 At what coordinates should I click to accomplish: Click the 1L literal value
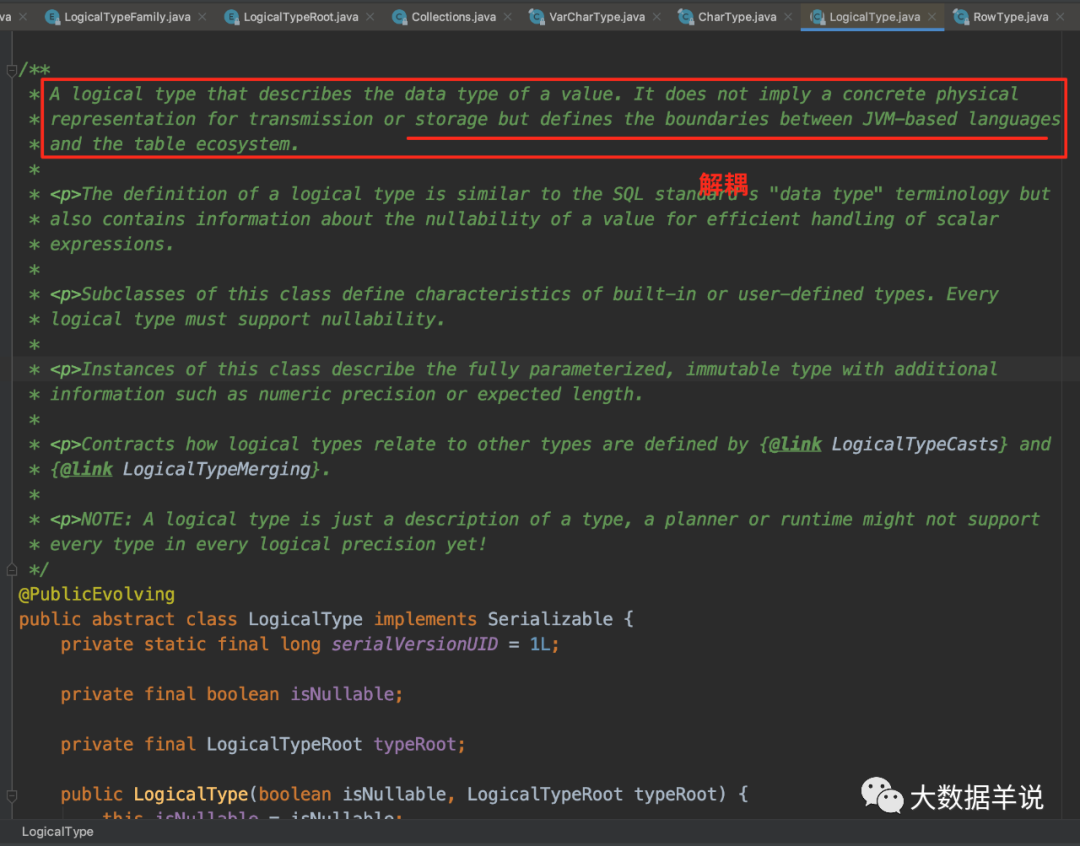(x=539, y=644)
